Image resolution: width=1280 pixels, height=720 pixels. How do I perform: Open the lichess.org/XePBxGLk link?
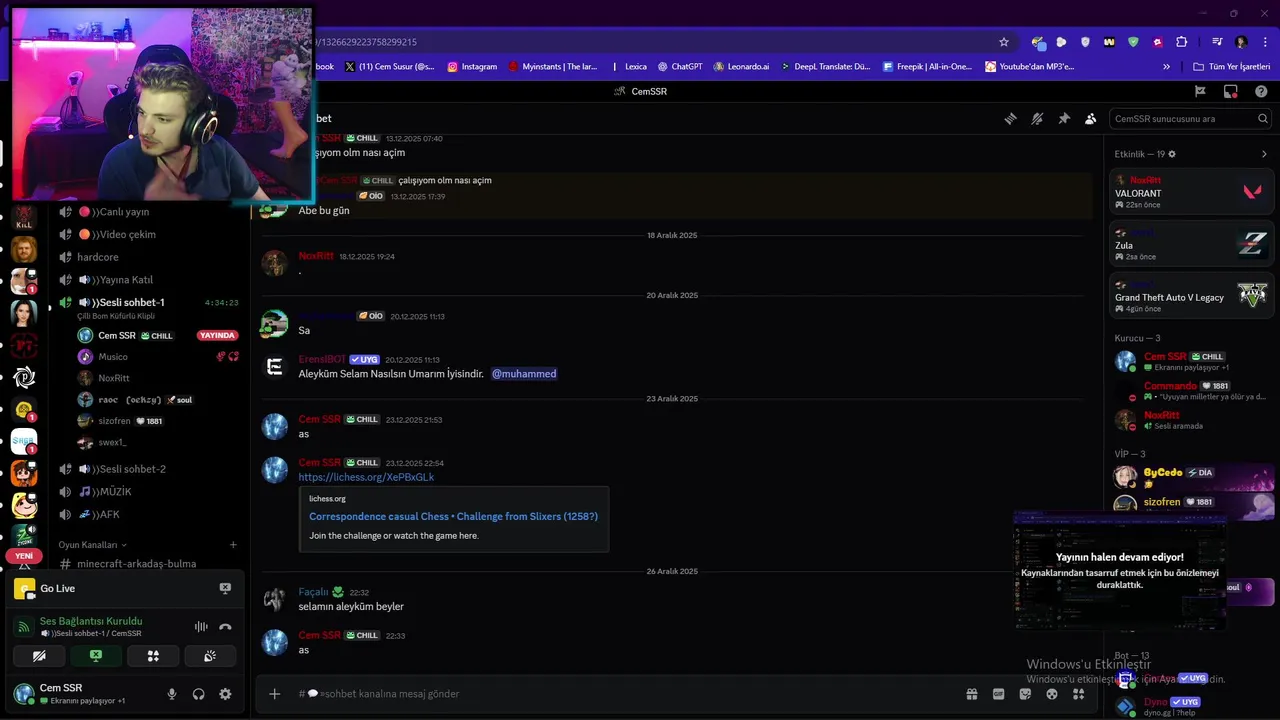coord(366,478)
